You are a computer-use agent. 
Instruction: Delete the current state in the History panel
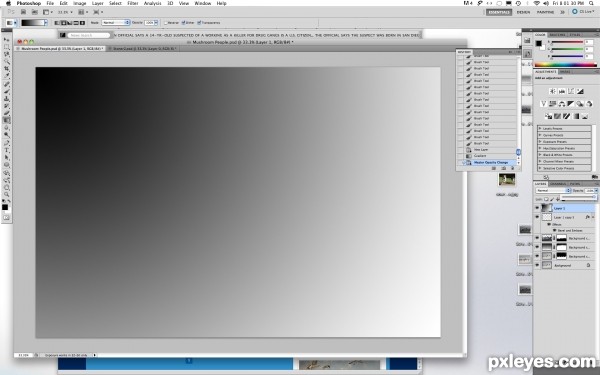coord(513,168)
